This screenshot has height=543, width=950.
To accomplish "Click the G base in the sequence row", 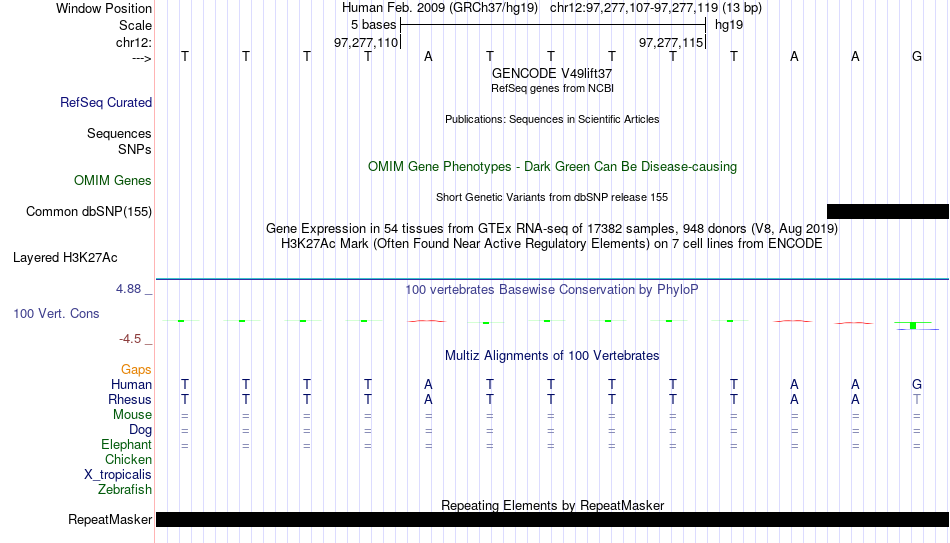I will pyautogui.click(x=917, y=56).
